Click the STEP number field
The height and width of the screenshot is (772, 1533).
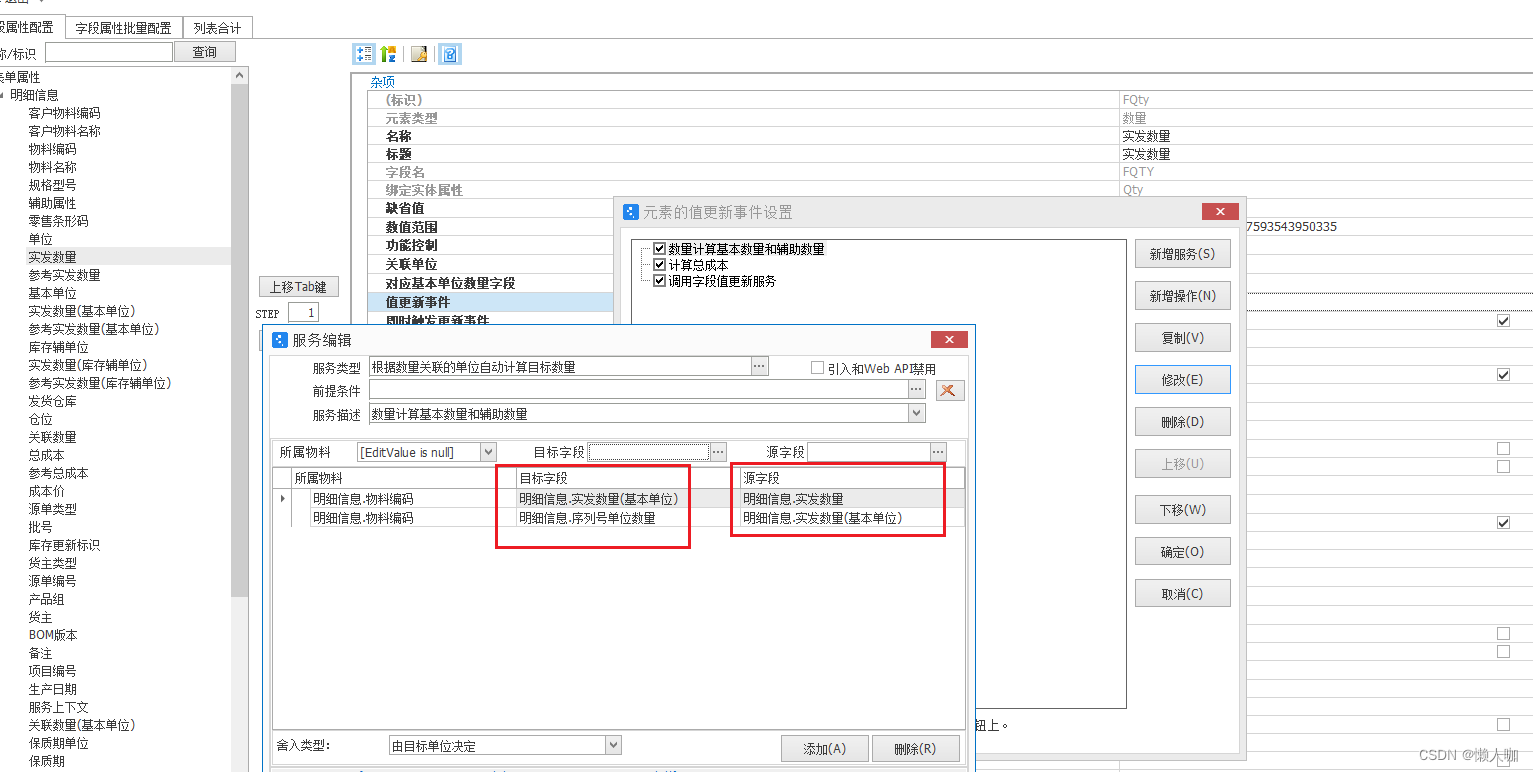click(x=303, y=313)
